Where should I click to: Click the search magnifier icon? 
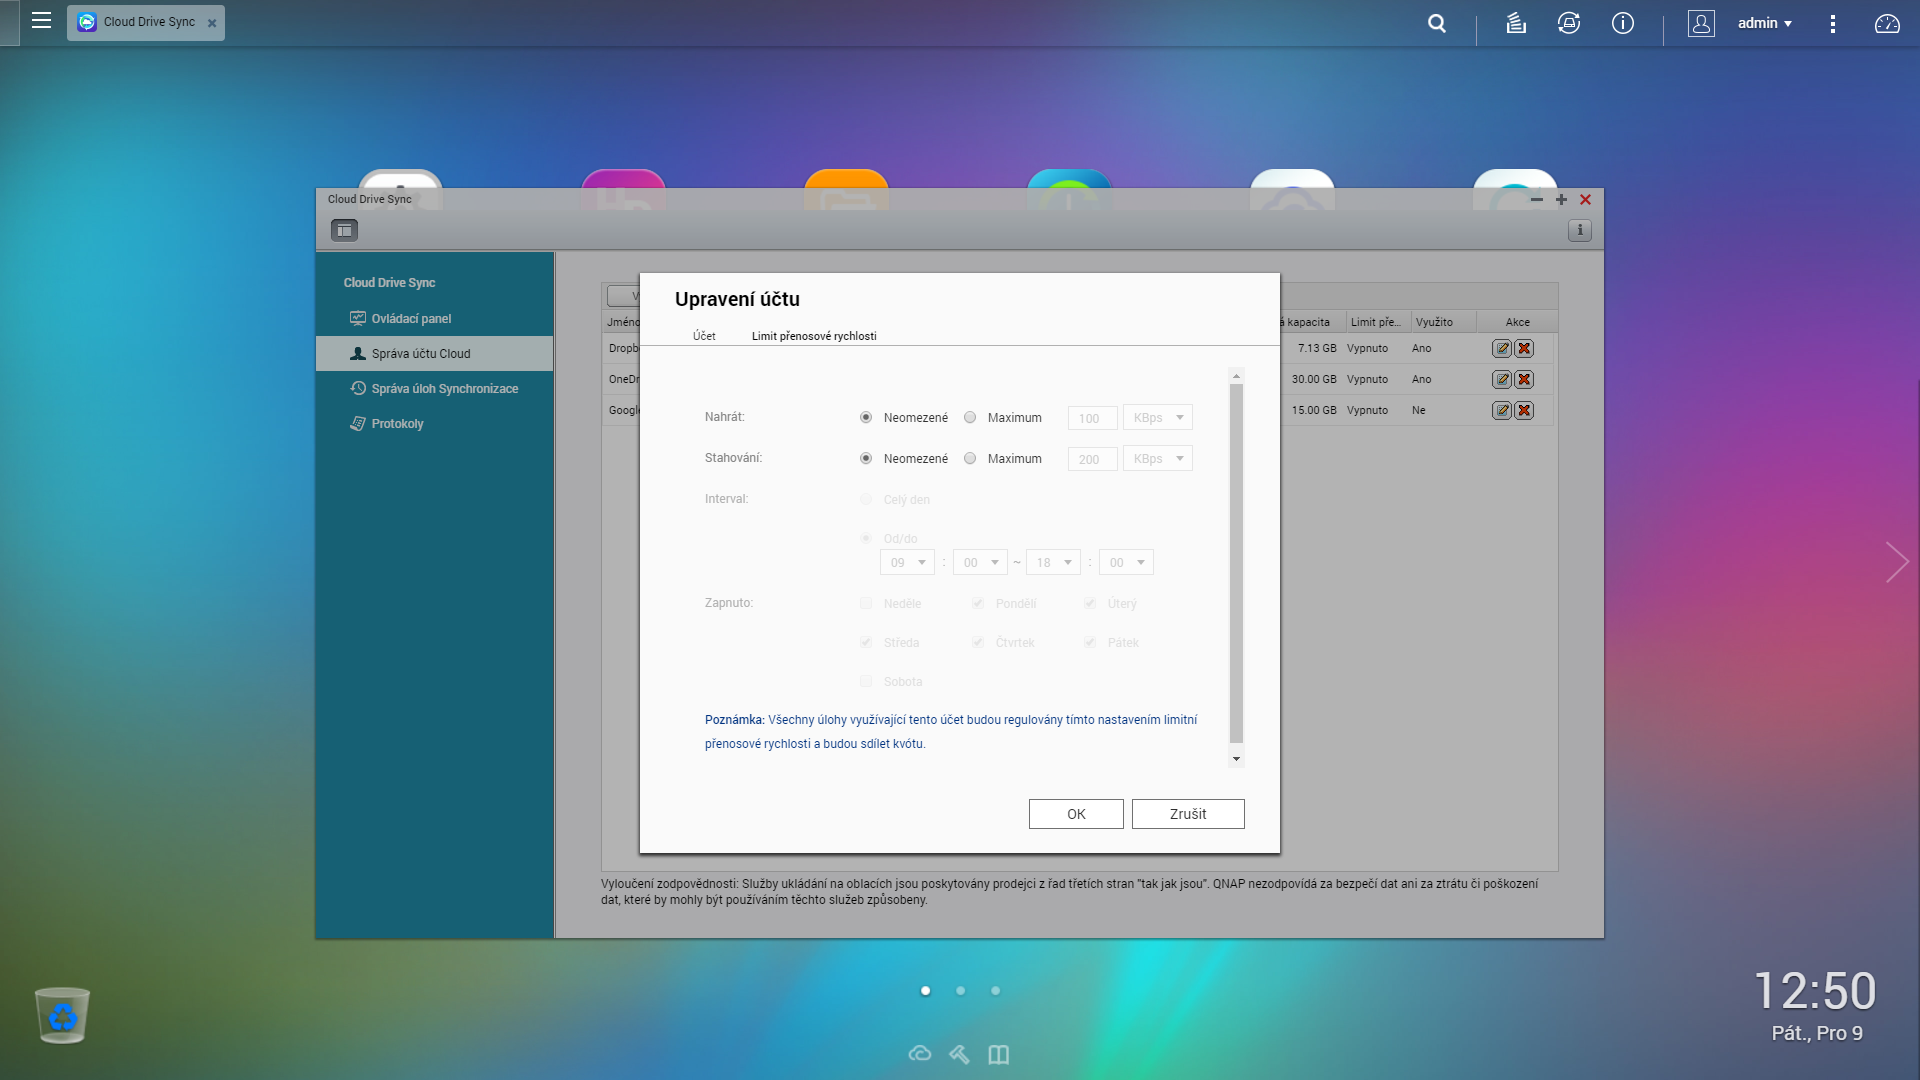1437,23
